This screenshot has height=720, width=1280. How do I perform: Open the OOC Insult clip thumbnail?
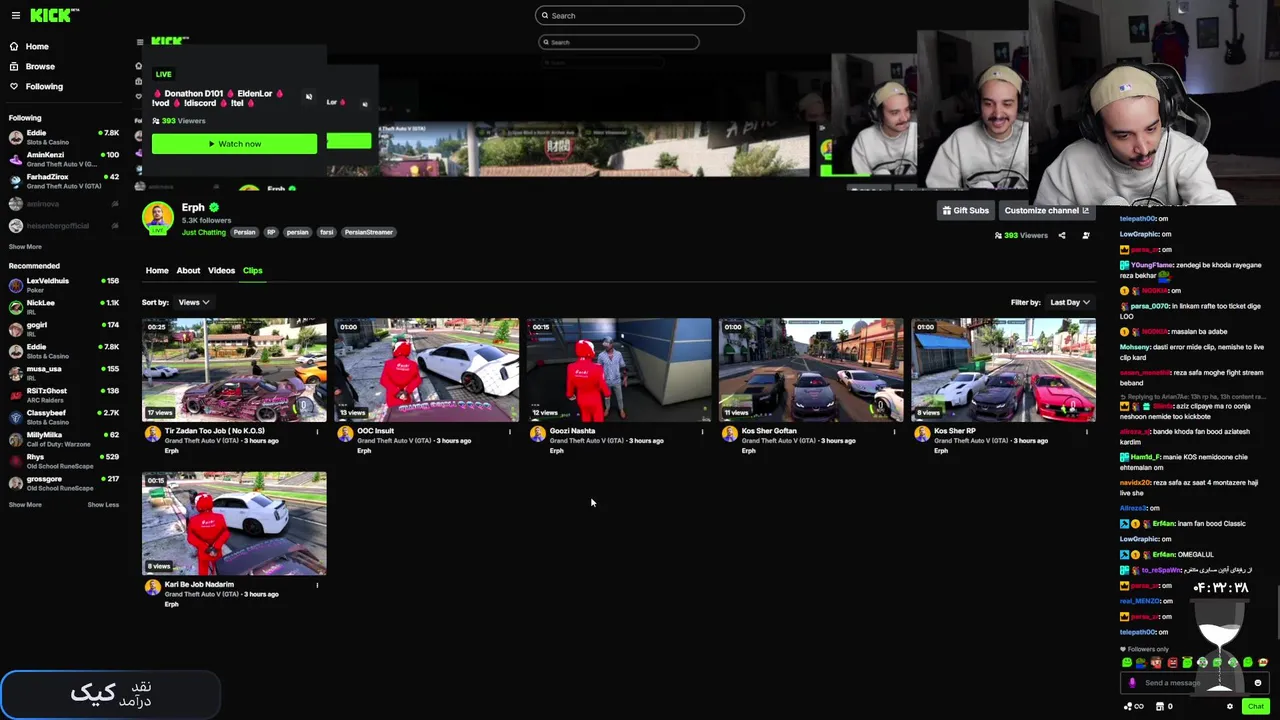pos(426,370)
